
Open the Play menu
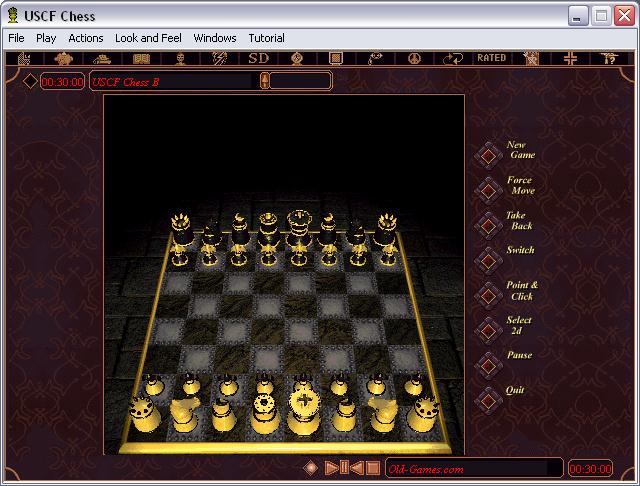coord(46,38)
